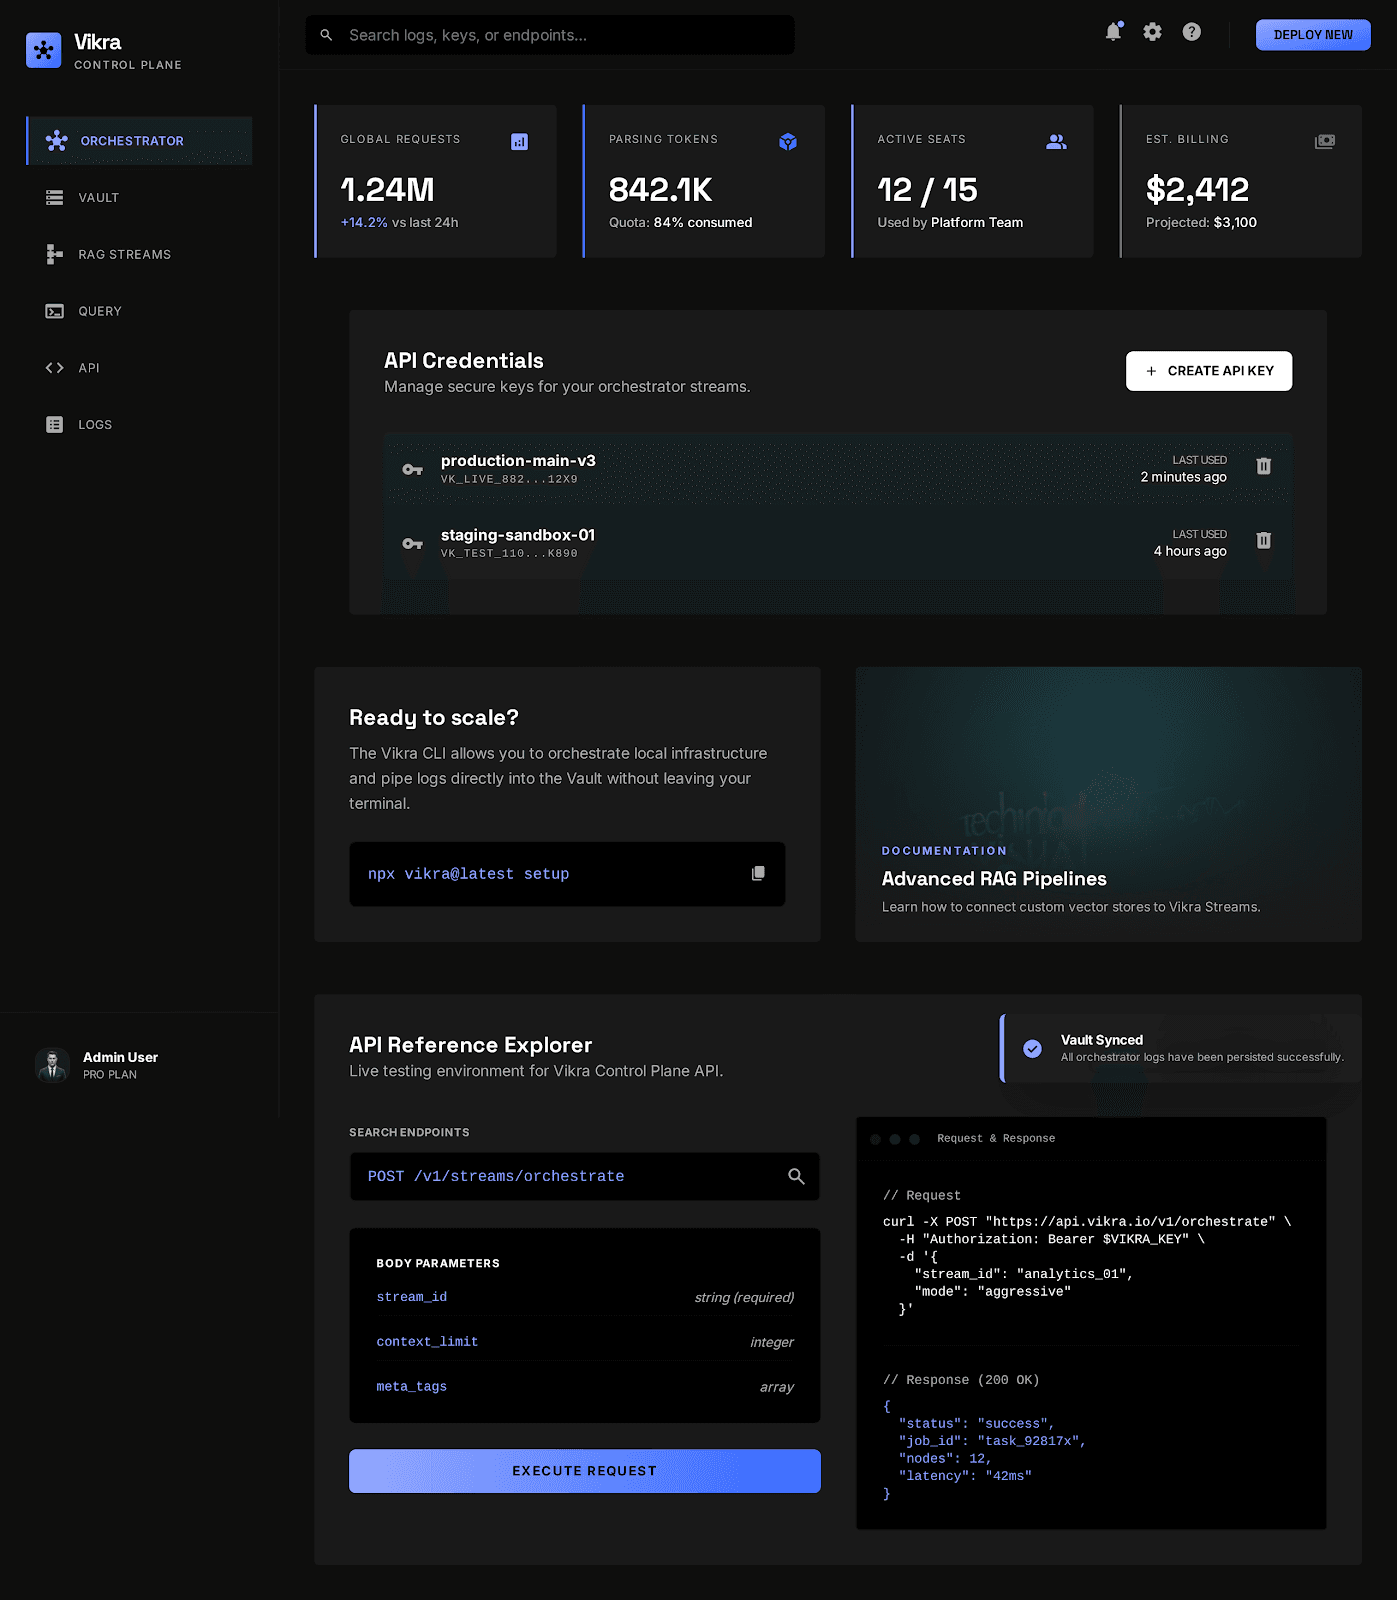Click the Logs sidebar icon
The image size is (1397, 1600).
[x=55, y=425]
